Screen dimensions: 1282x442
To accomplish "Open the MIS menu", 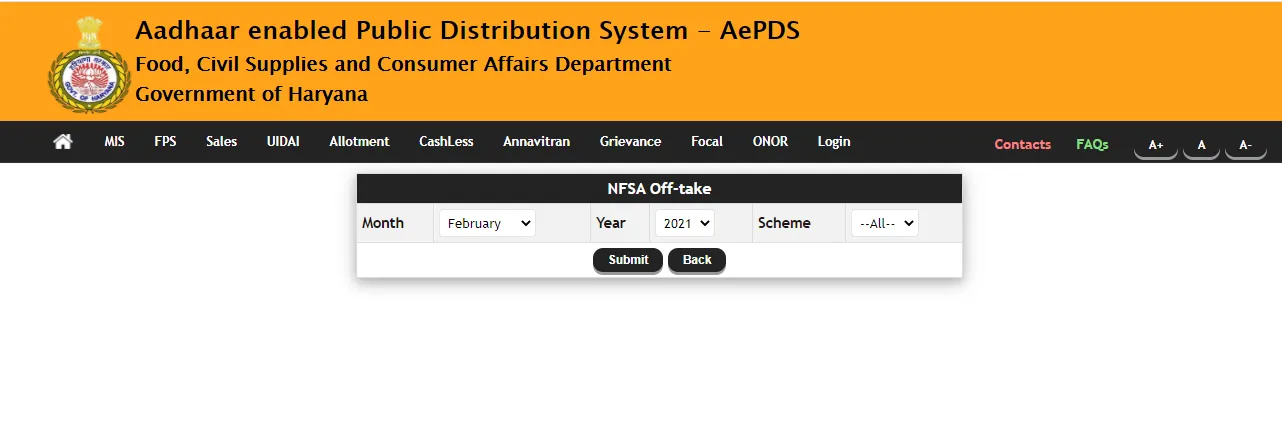I will (x=114, y=142).
